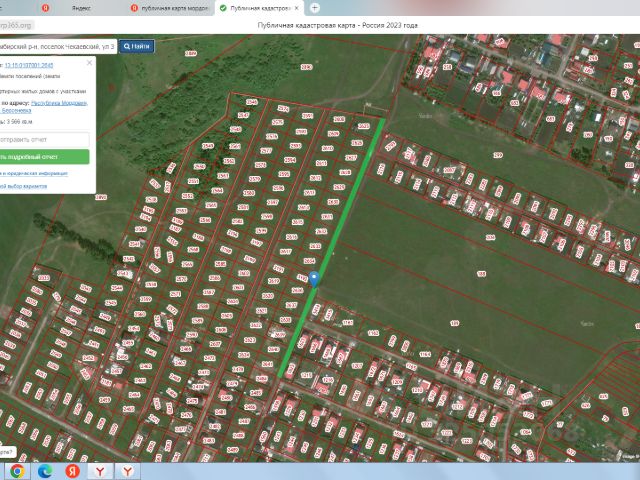
Task: Close the parcel info panel
Action: 91,61
